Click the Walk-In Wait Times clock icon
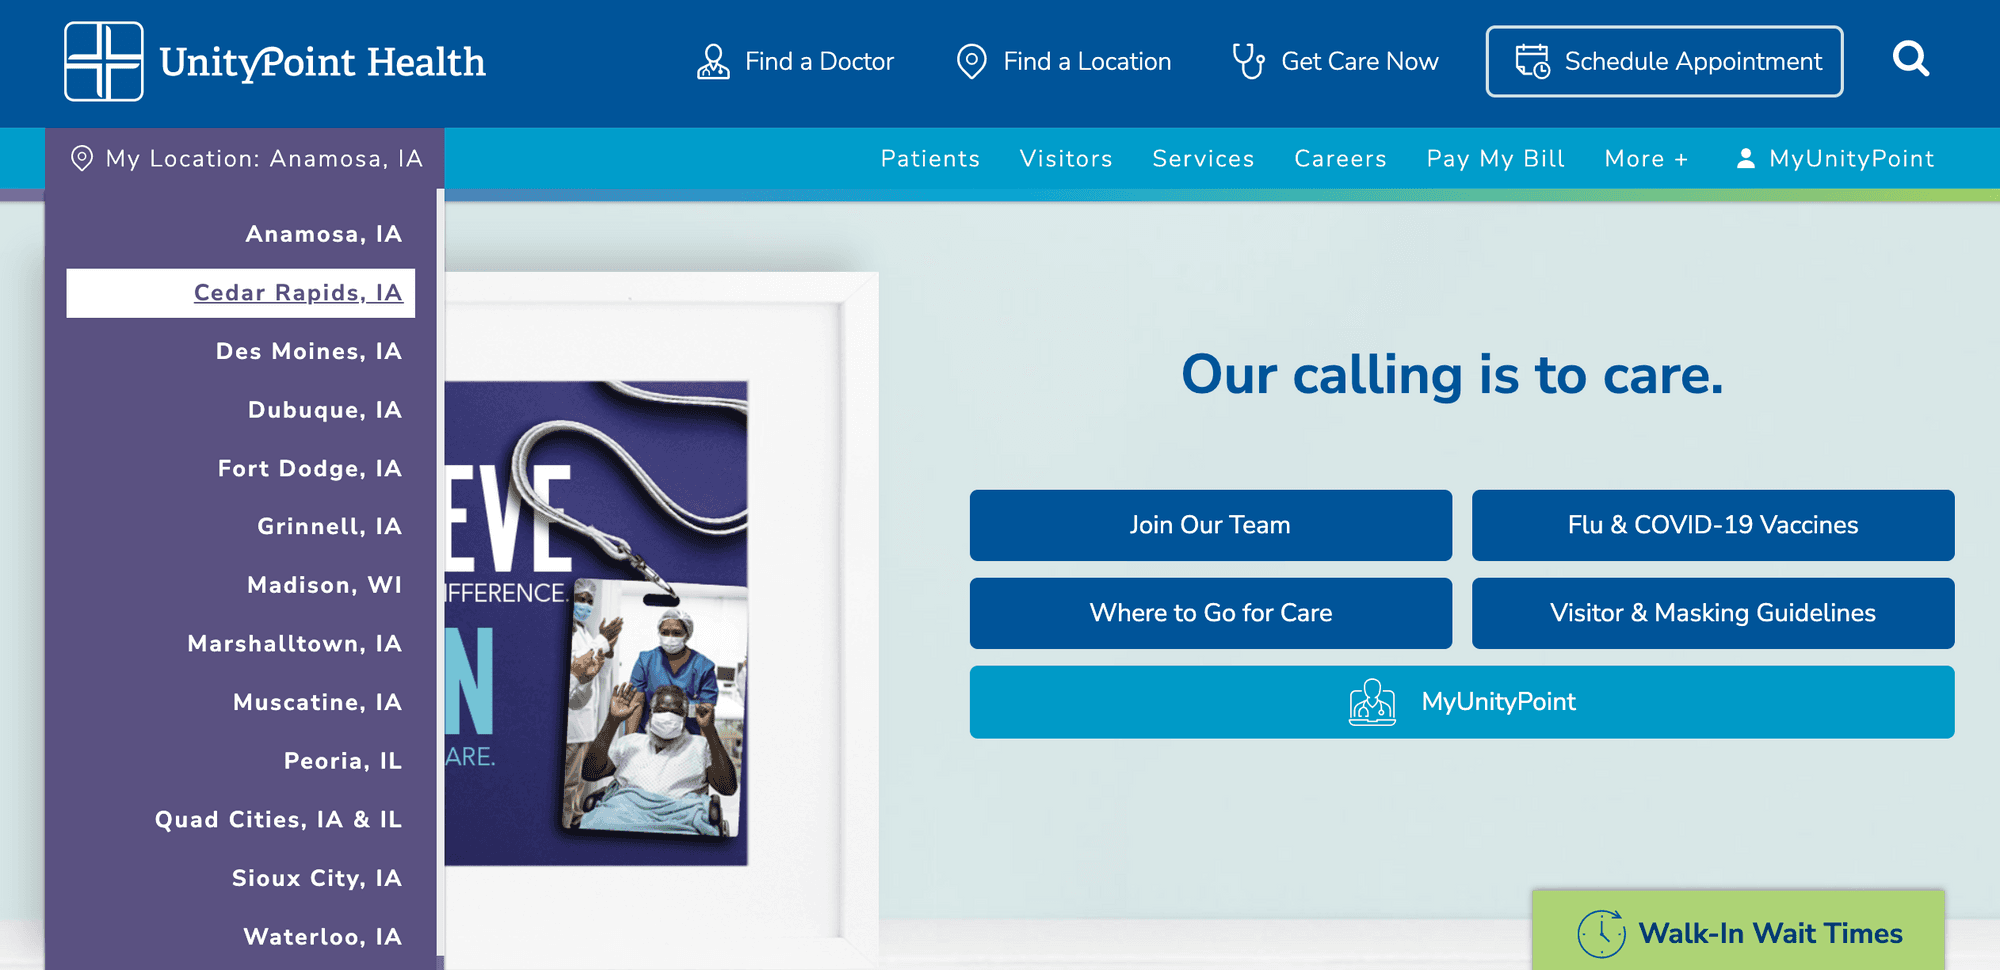This screenshot has height=970, width=2000. [1601, 933]
